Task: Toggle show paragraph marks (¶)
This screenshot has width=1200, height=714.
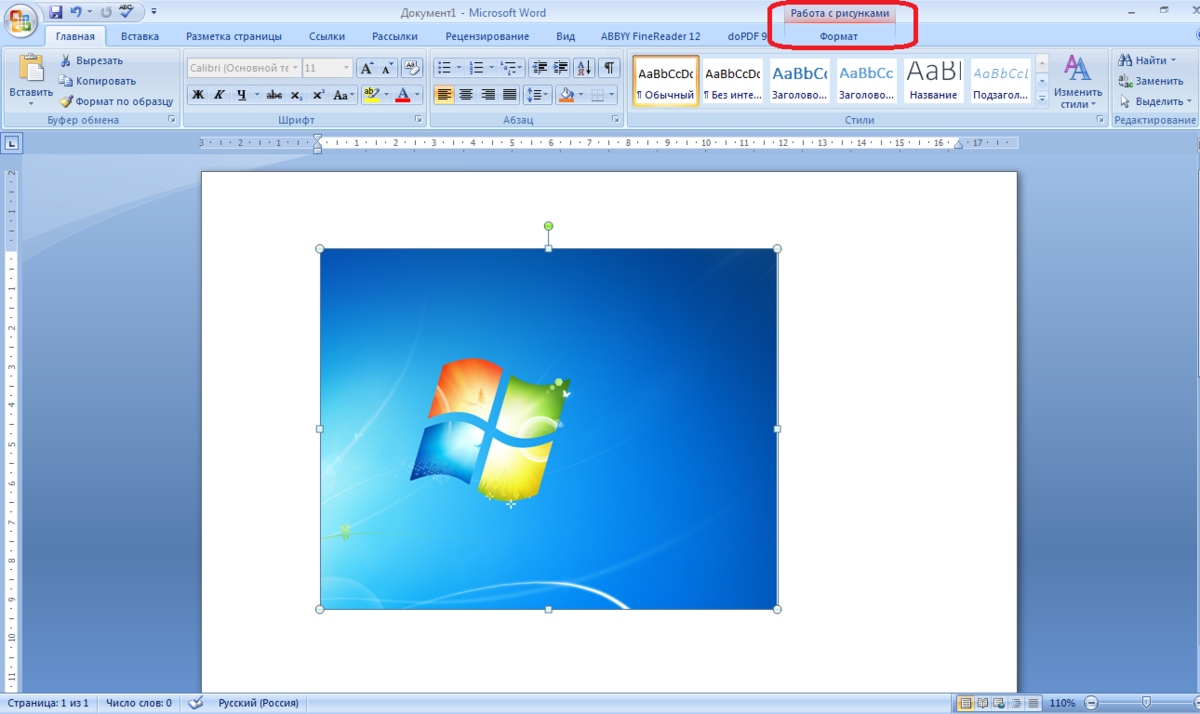Action: pyautogui.click(x=609, y=68)
